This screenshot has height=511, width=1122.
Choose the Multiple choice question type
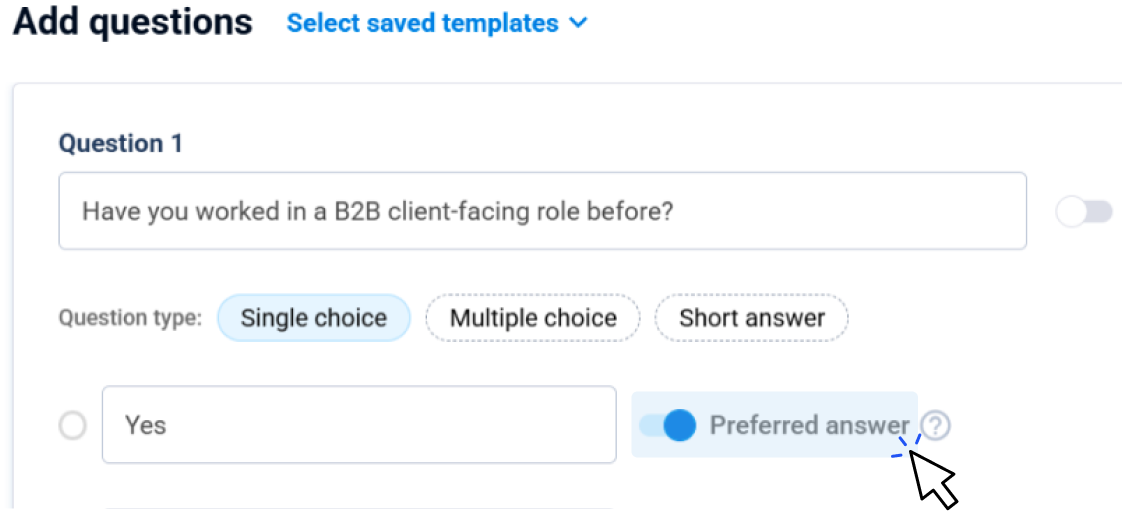coord(532,319)
